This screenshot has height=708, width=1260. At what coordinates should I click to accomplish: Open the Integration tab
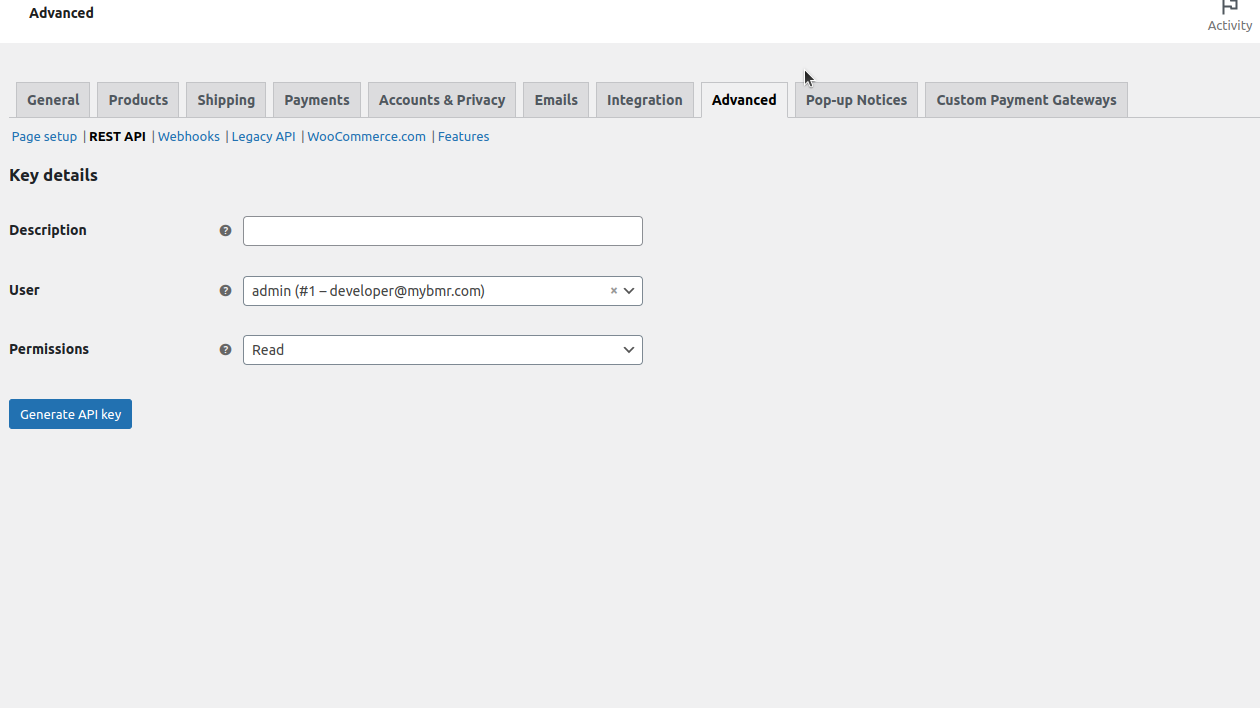(x=645, y=100)
